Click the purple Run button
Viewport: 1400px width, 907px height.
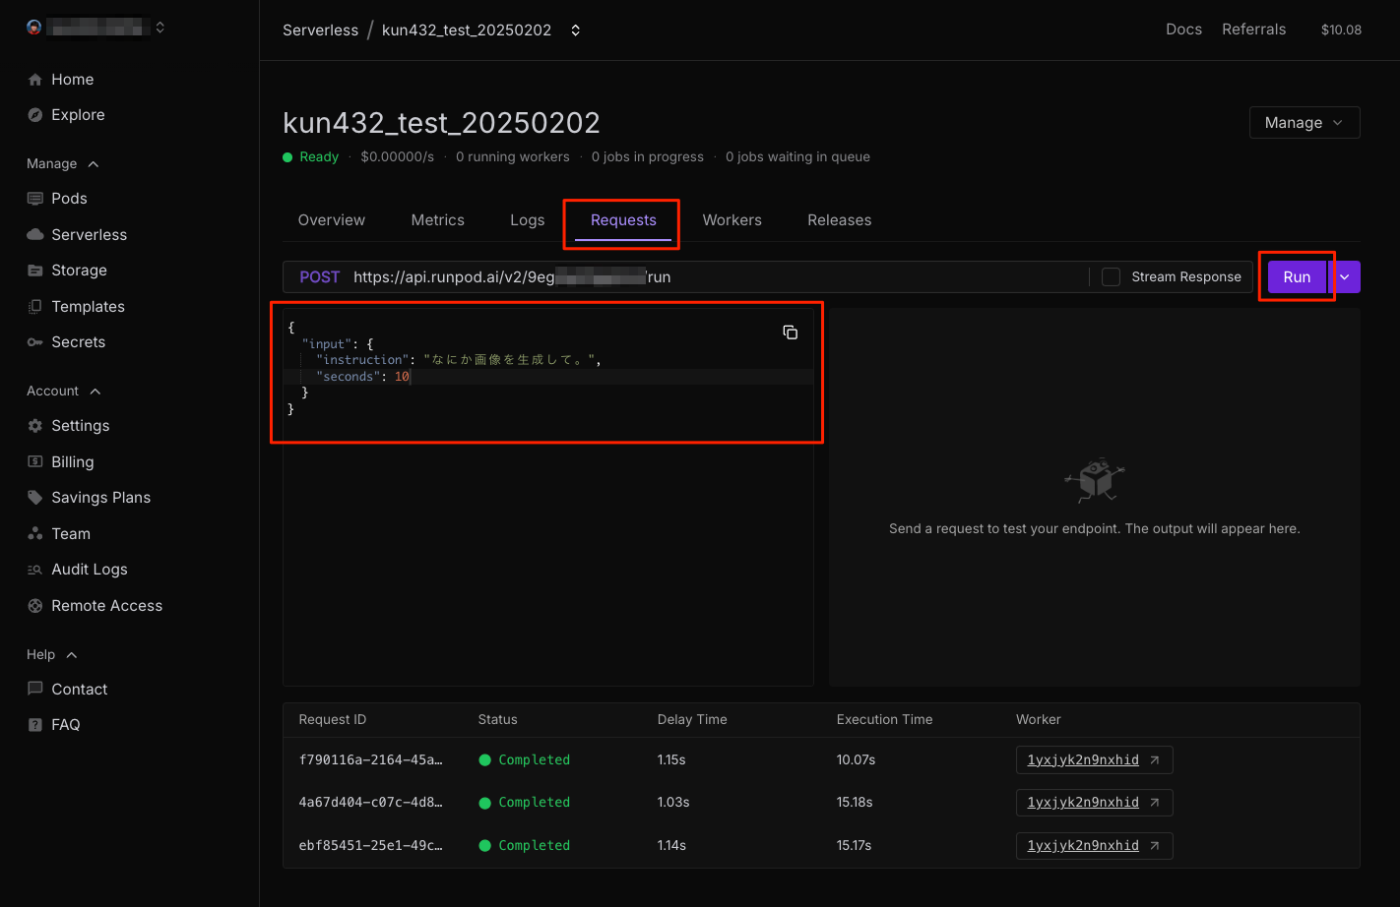[1297, 277]
